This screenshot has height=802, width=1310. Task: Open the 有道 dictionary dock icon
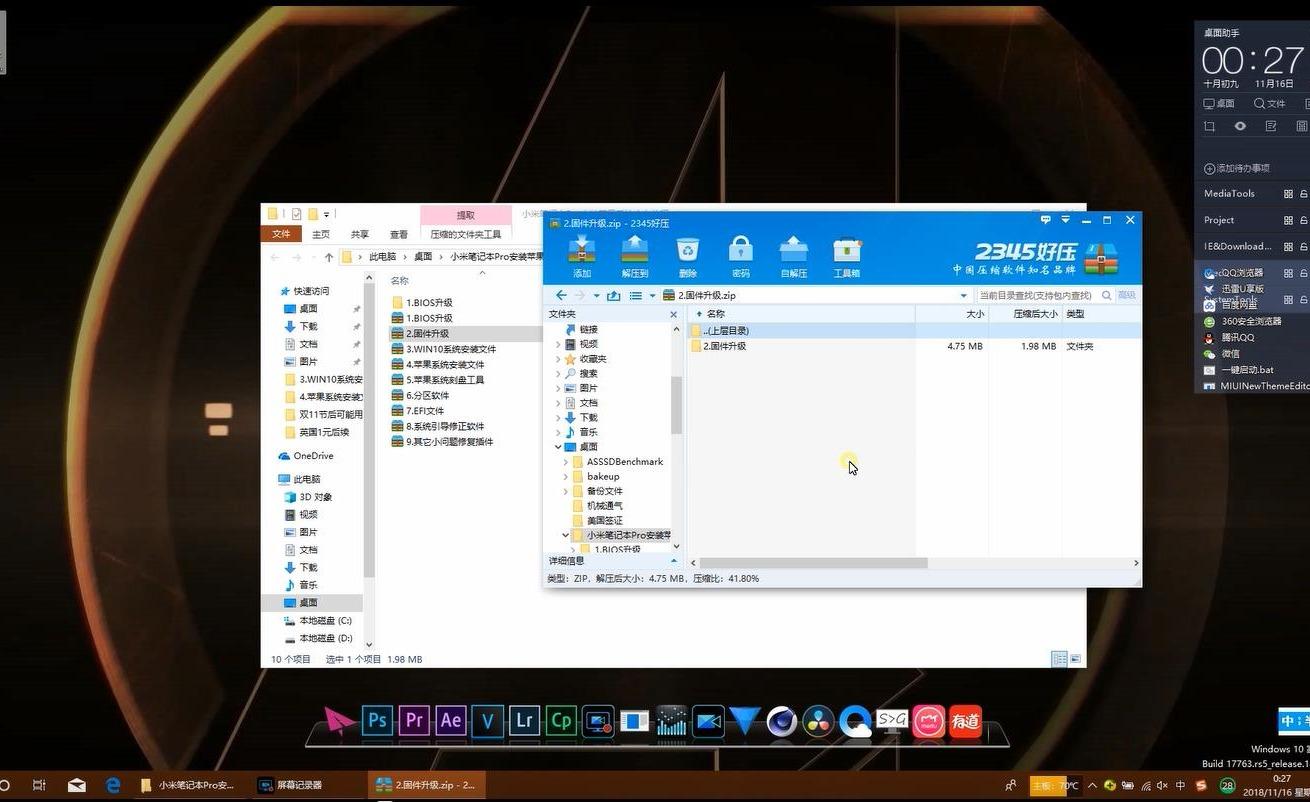click(x=965, y=721)
